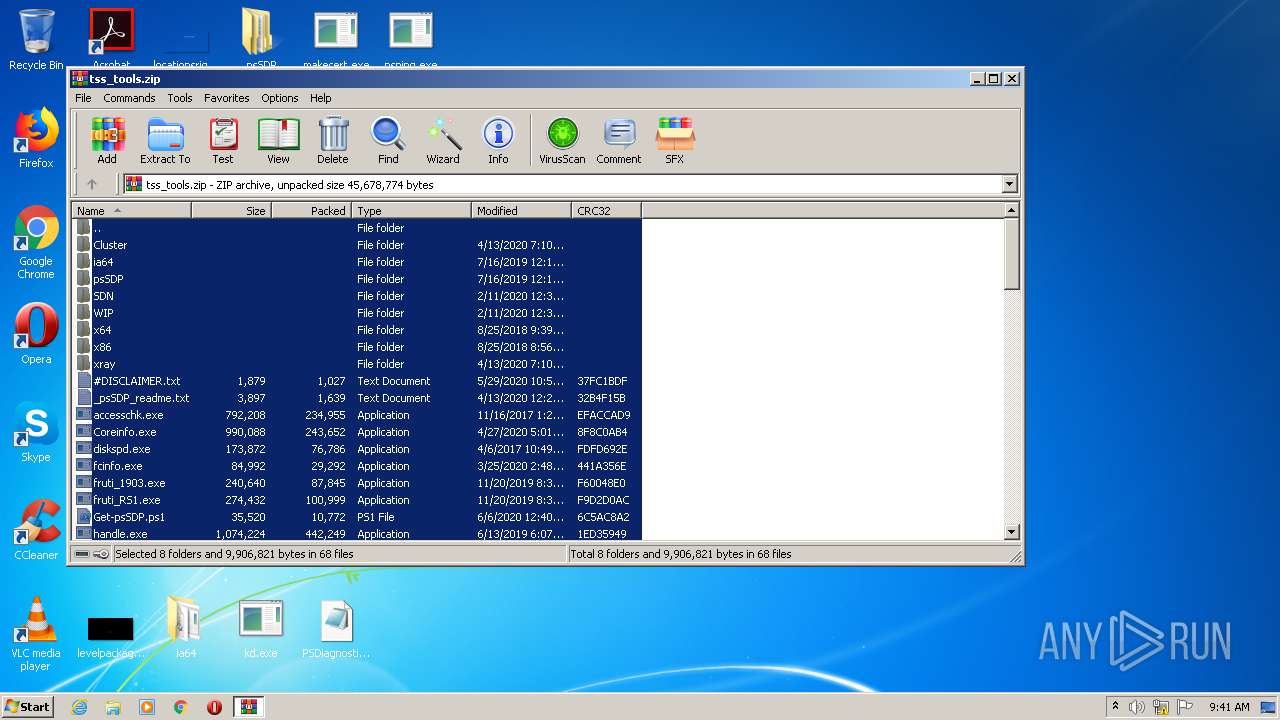
Task: Sort by Type column header
Action: pyautogui.click(x=411, y=210)
